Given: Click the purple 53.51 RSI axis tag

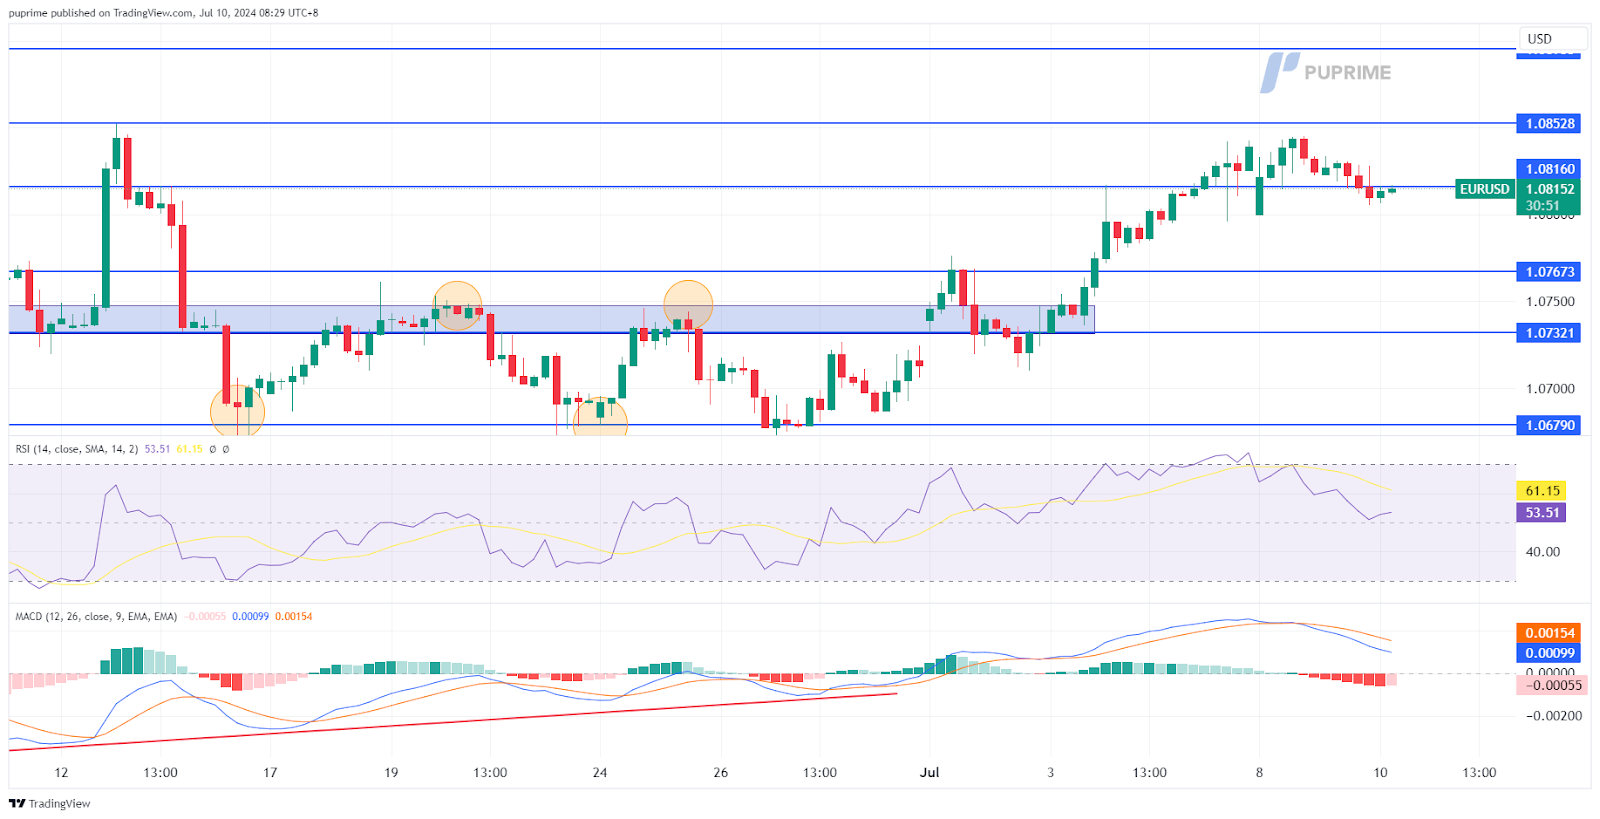Looking at the screenshot, I should [x=1541, y=513].
